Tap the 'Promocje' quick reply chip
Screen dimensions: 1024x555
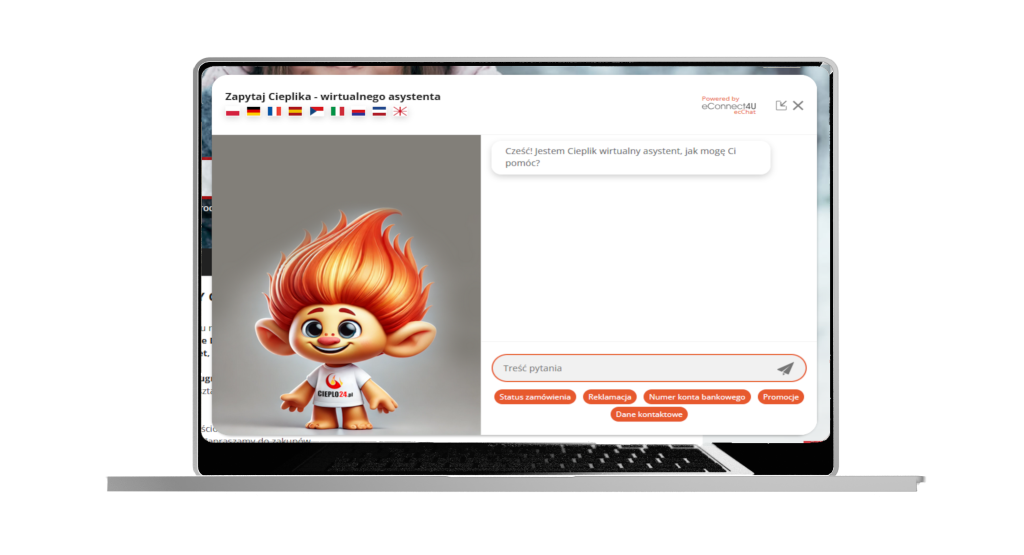780,397
